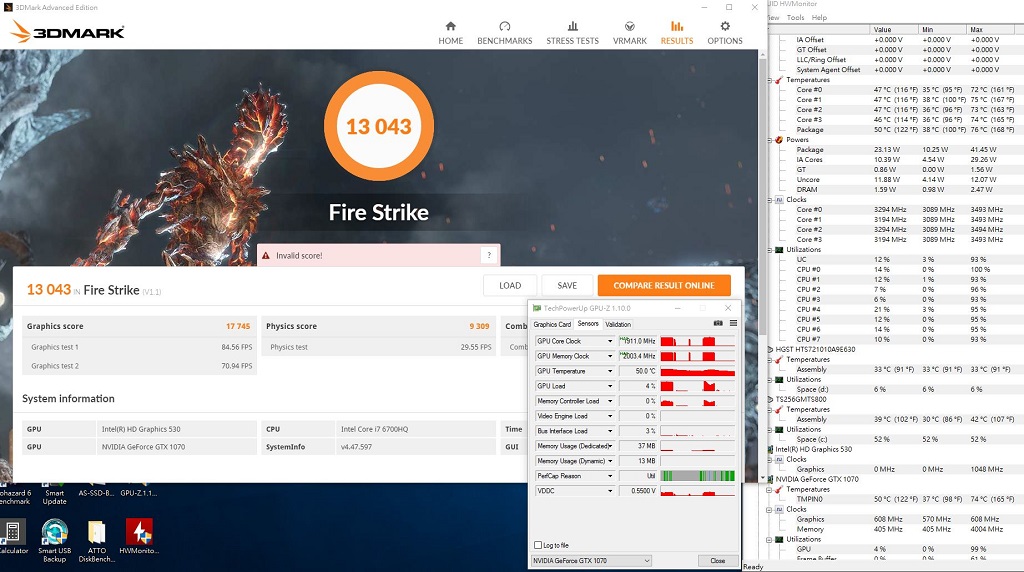The height and width of the screenshot is (572, 1024).
Task: Collapse the HGST HTS721010A9E630 drive node
Action: point(770,349)
